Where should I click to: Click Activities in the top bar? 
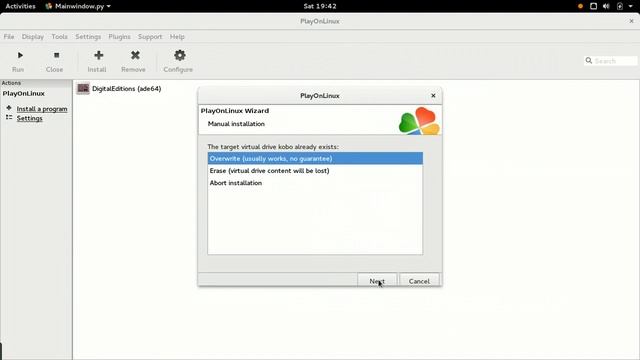coord(20,6)
